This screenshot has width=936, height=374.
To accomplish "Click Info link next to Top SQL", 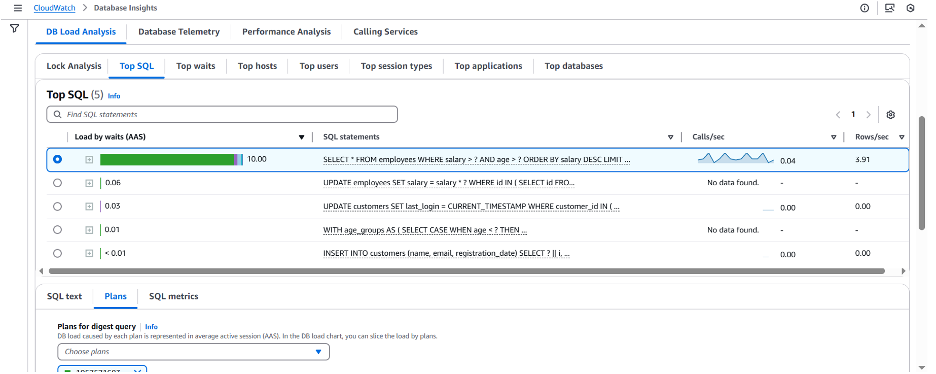I will click(114, 95).
